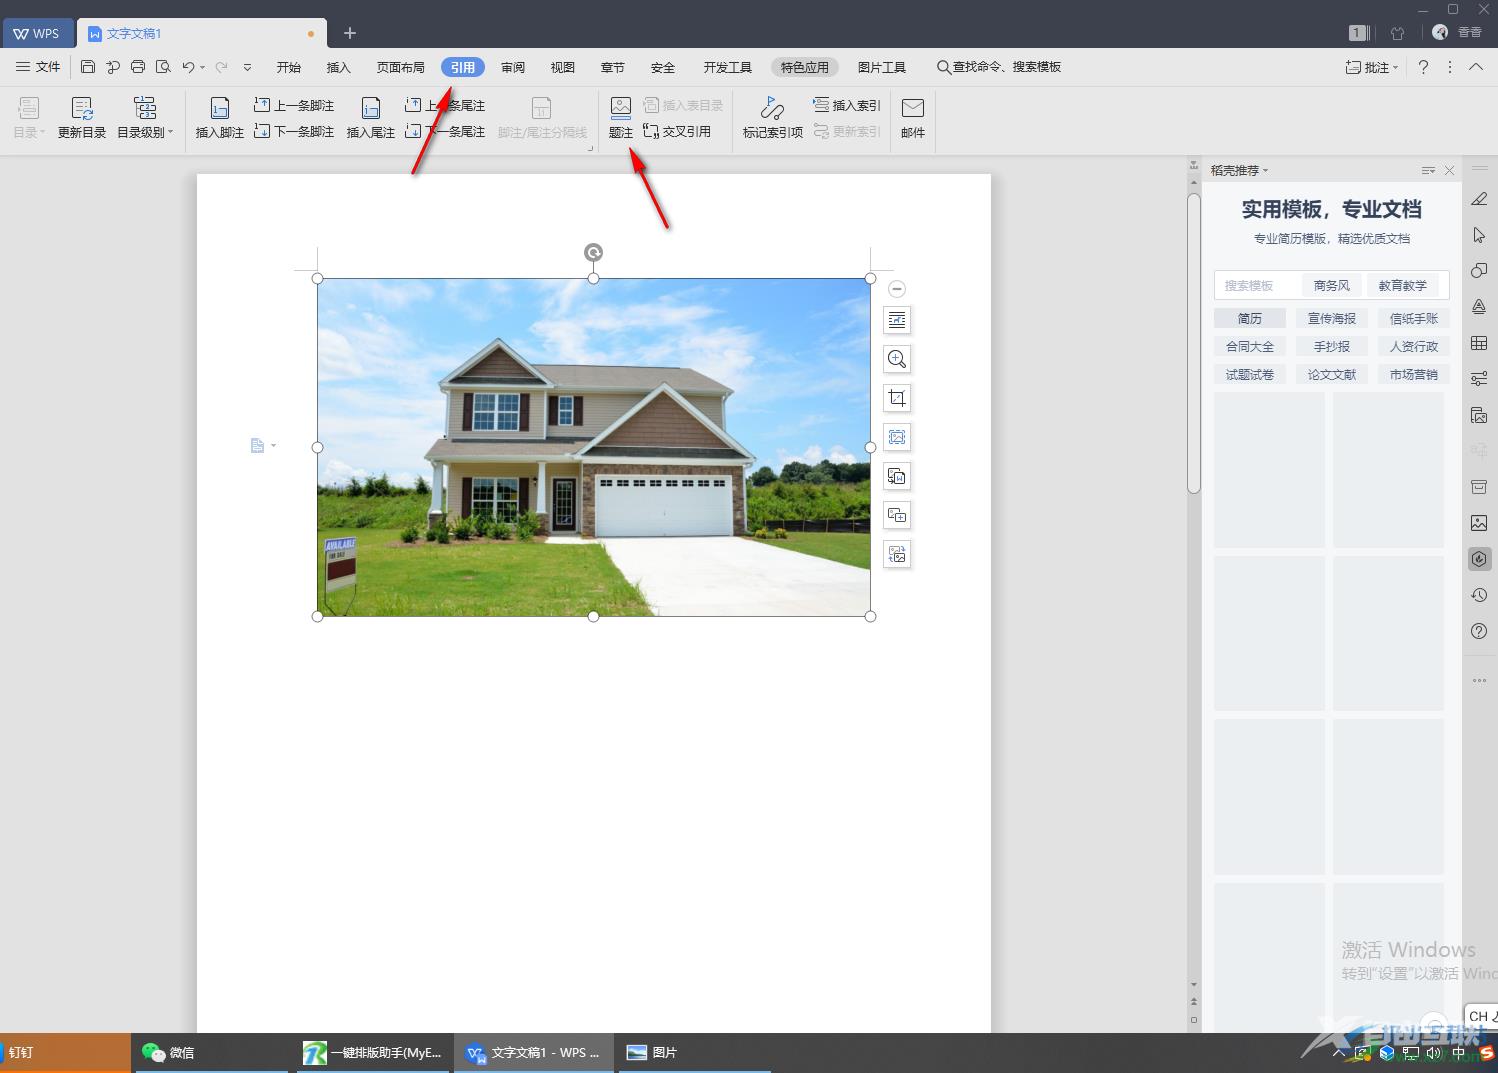The height and width of the screenshot is (1073, 1498).
Task: Click the selection arrow icon in right sidebar
Action: point(1479,235)
